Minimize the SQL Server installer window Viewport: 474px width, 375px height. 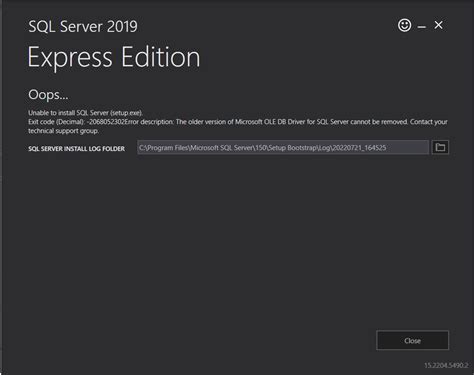tap(422, 27)
